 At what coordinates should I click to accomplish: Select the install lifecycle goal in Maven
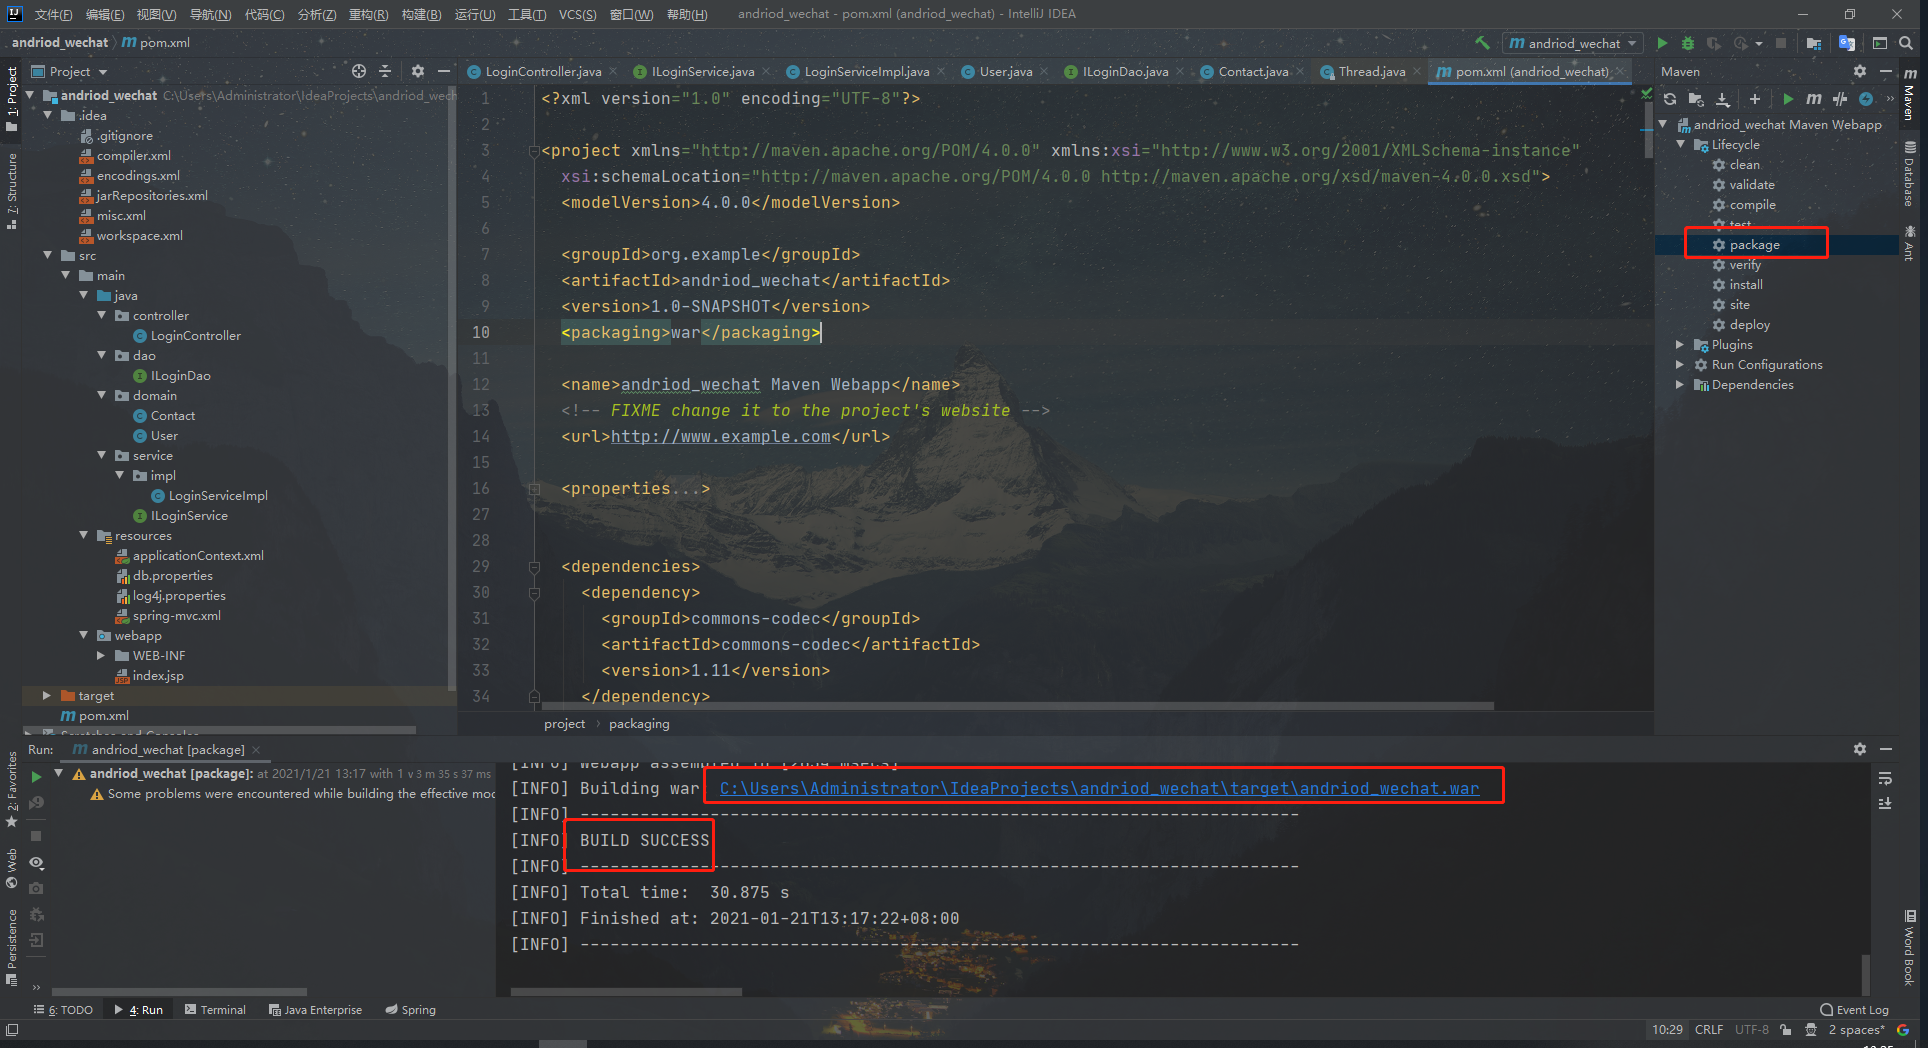coord(1746,284)
